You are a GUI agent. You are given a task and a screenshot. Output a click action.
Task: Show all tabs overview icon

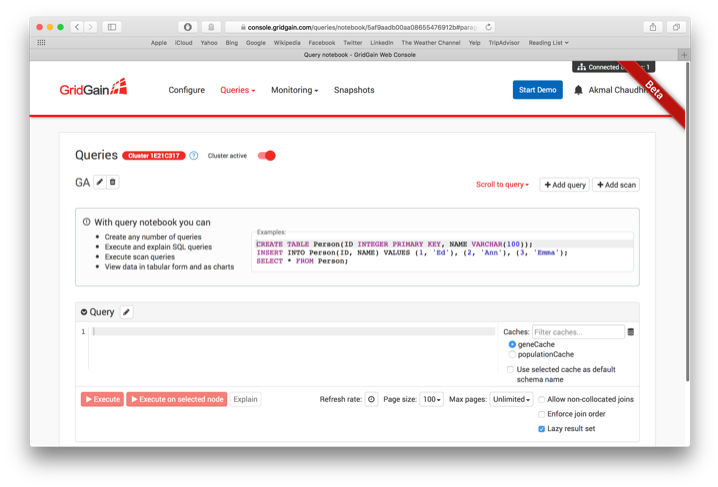676,27
